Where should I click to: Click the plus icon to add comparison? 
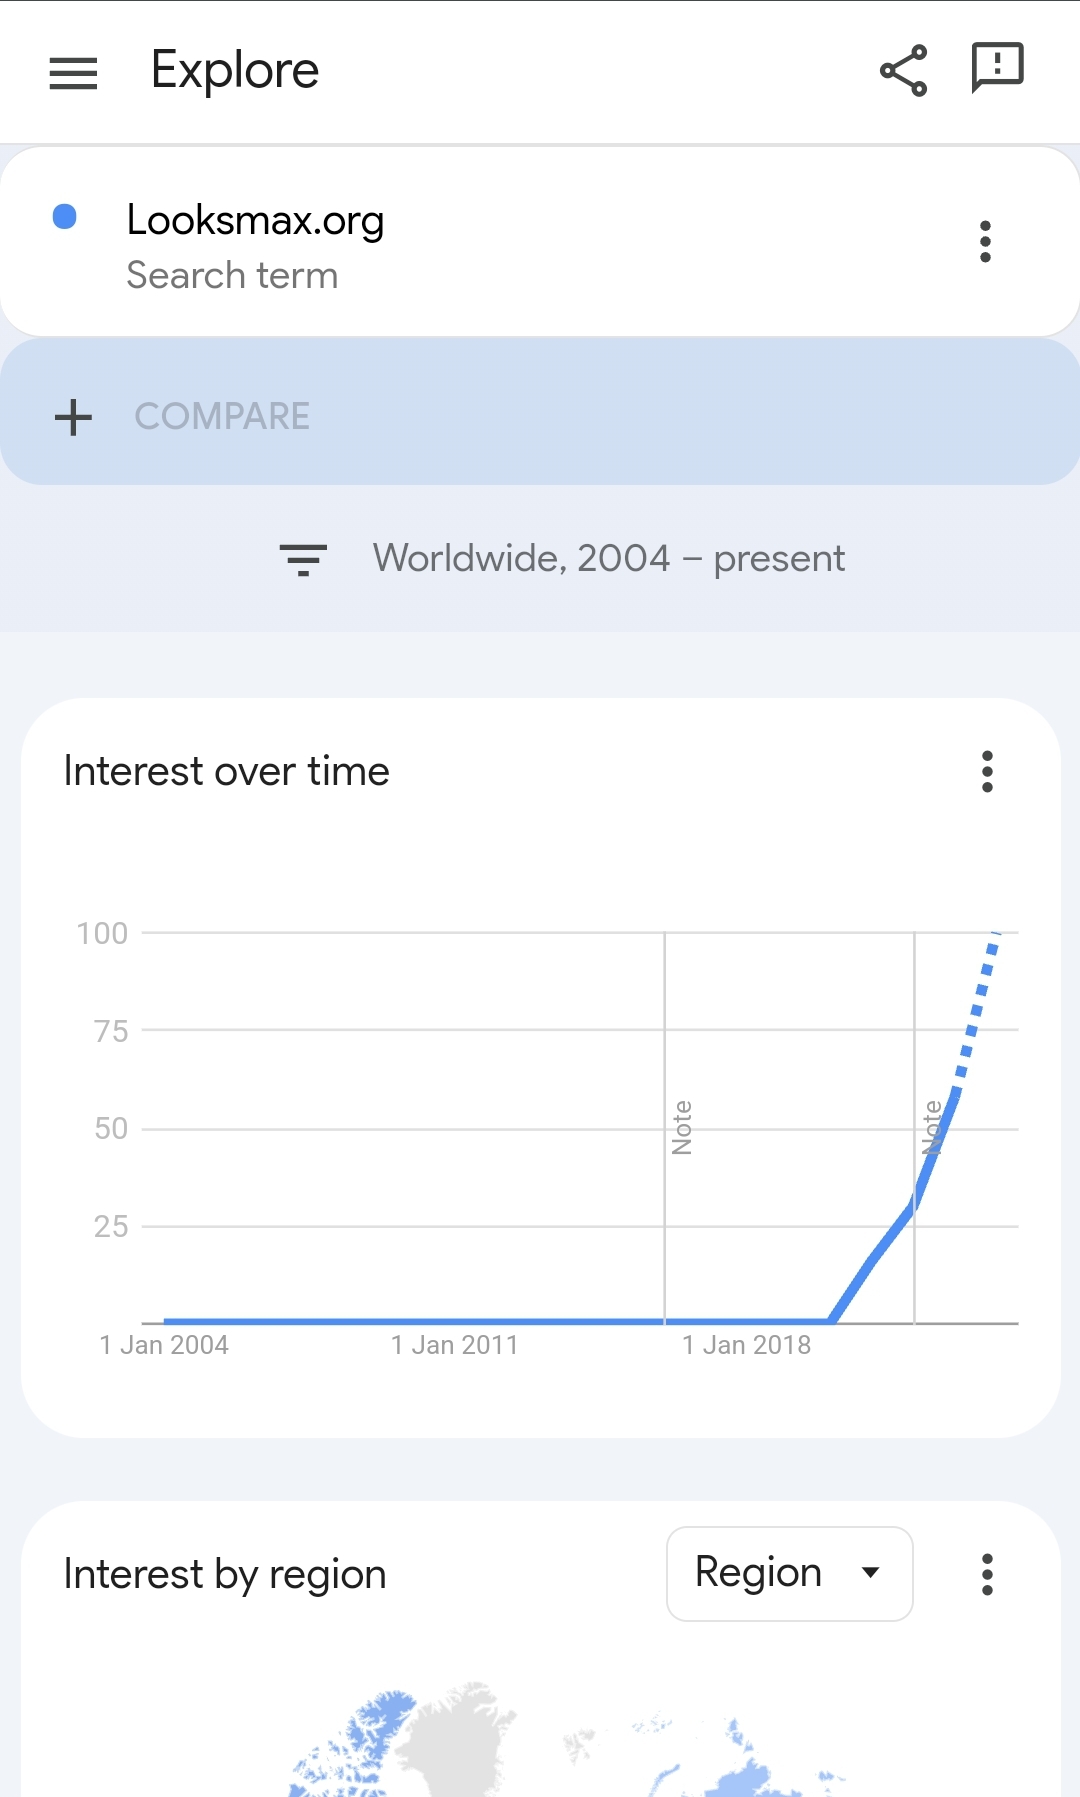[74, 417]
